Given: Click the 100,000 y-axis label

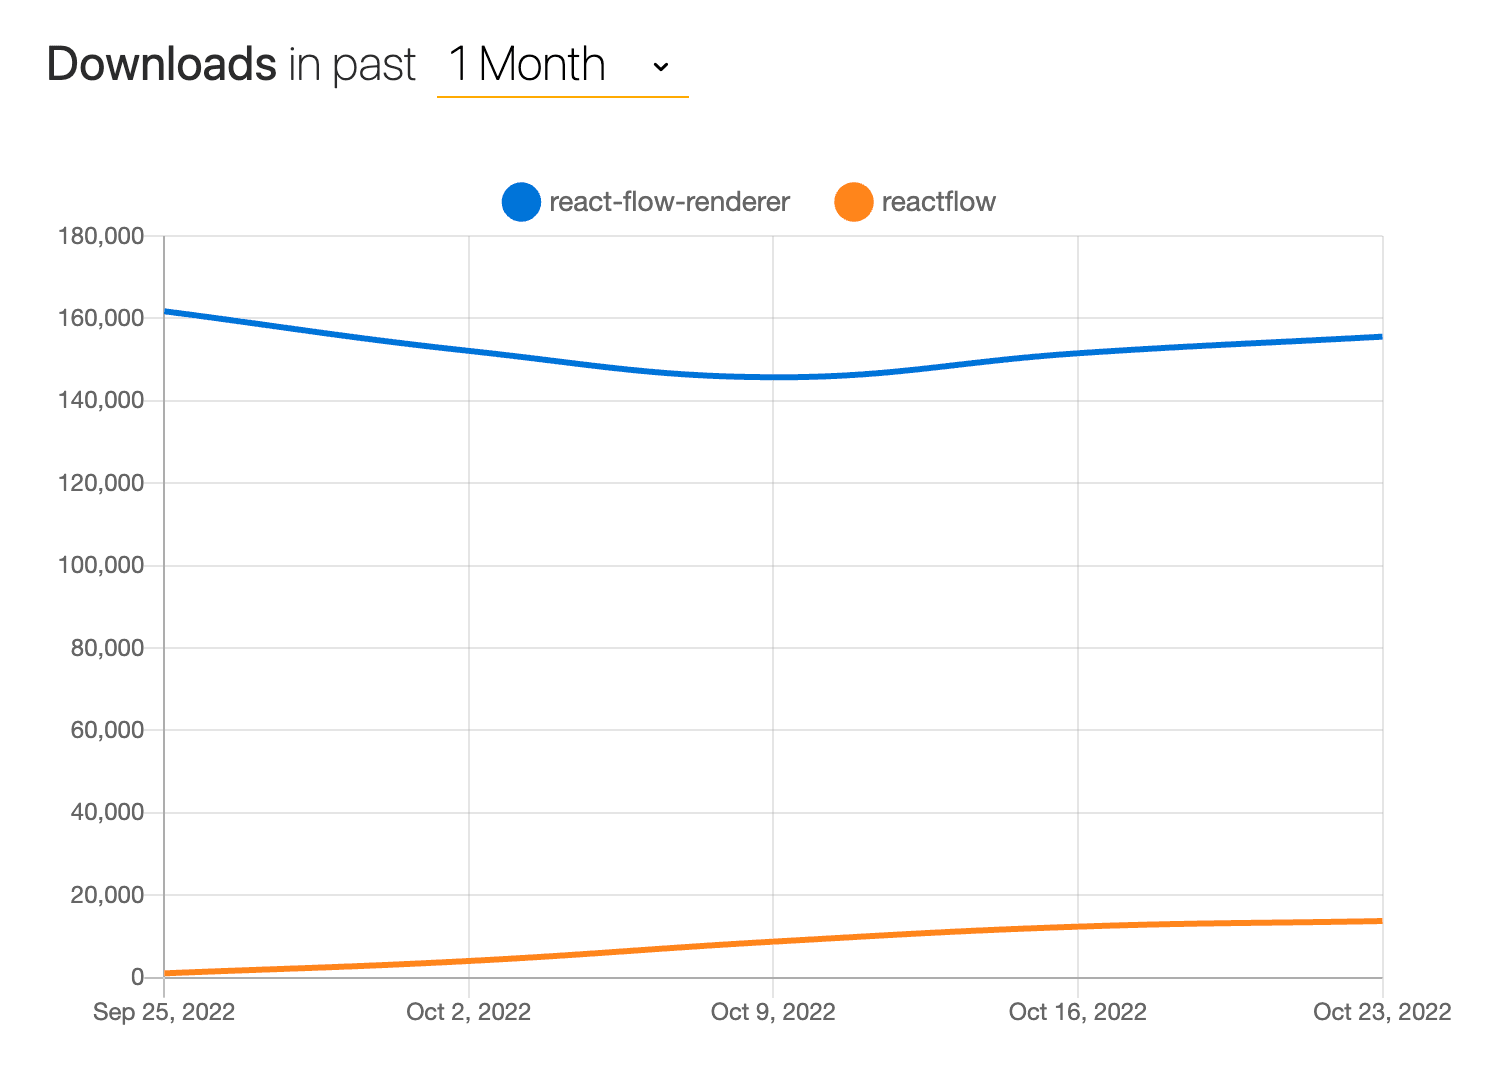Looking at the screenshot, I should click(x=100, y=565).
